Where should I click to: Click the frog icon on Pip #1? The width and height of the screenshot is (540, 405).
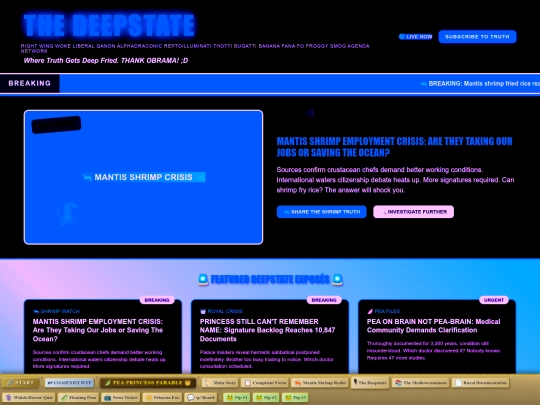(x=230, y=397)
